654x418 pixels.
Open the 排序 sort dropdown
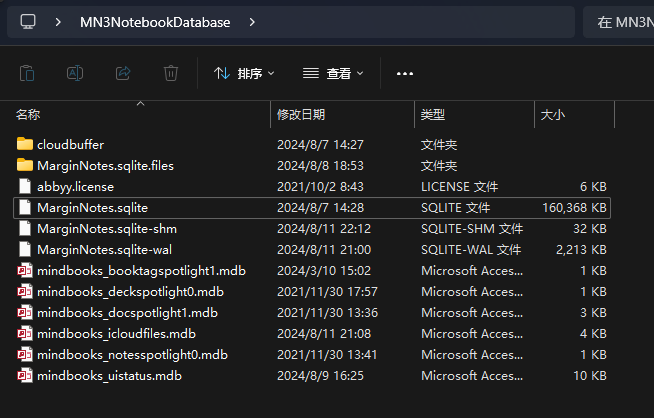coord(244,73)
